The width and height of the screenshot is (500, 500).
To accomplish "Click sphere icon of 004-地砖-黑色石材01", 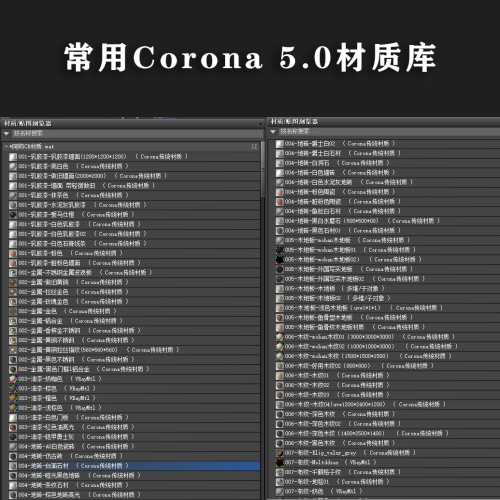I will pos(280,231).
